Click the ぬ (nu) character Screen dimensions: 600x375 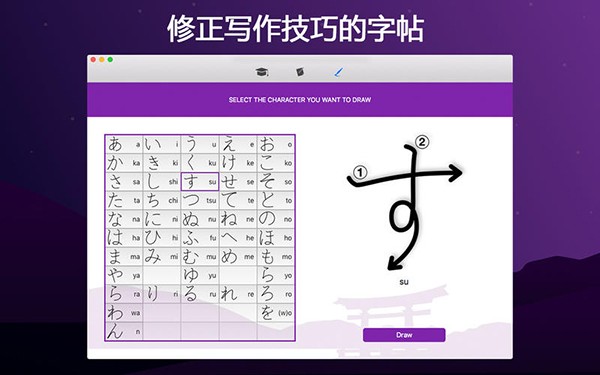[200, 220]
